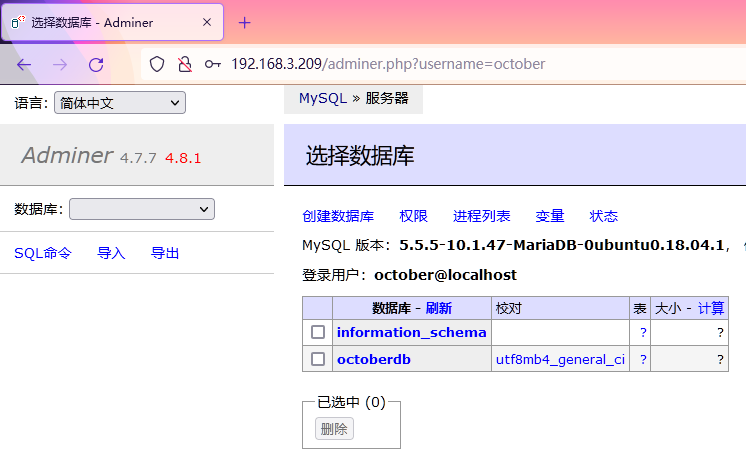Open the language dropdown 简体中文
The height and width of the screenshot is (471, 746).
[x=119, y=103]
